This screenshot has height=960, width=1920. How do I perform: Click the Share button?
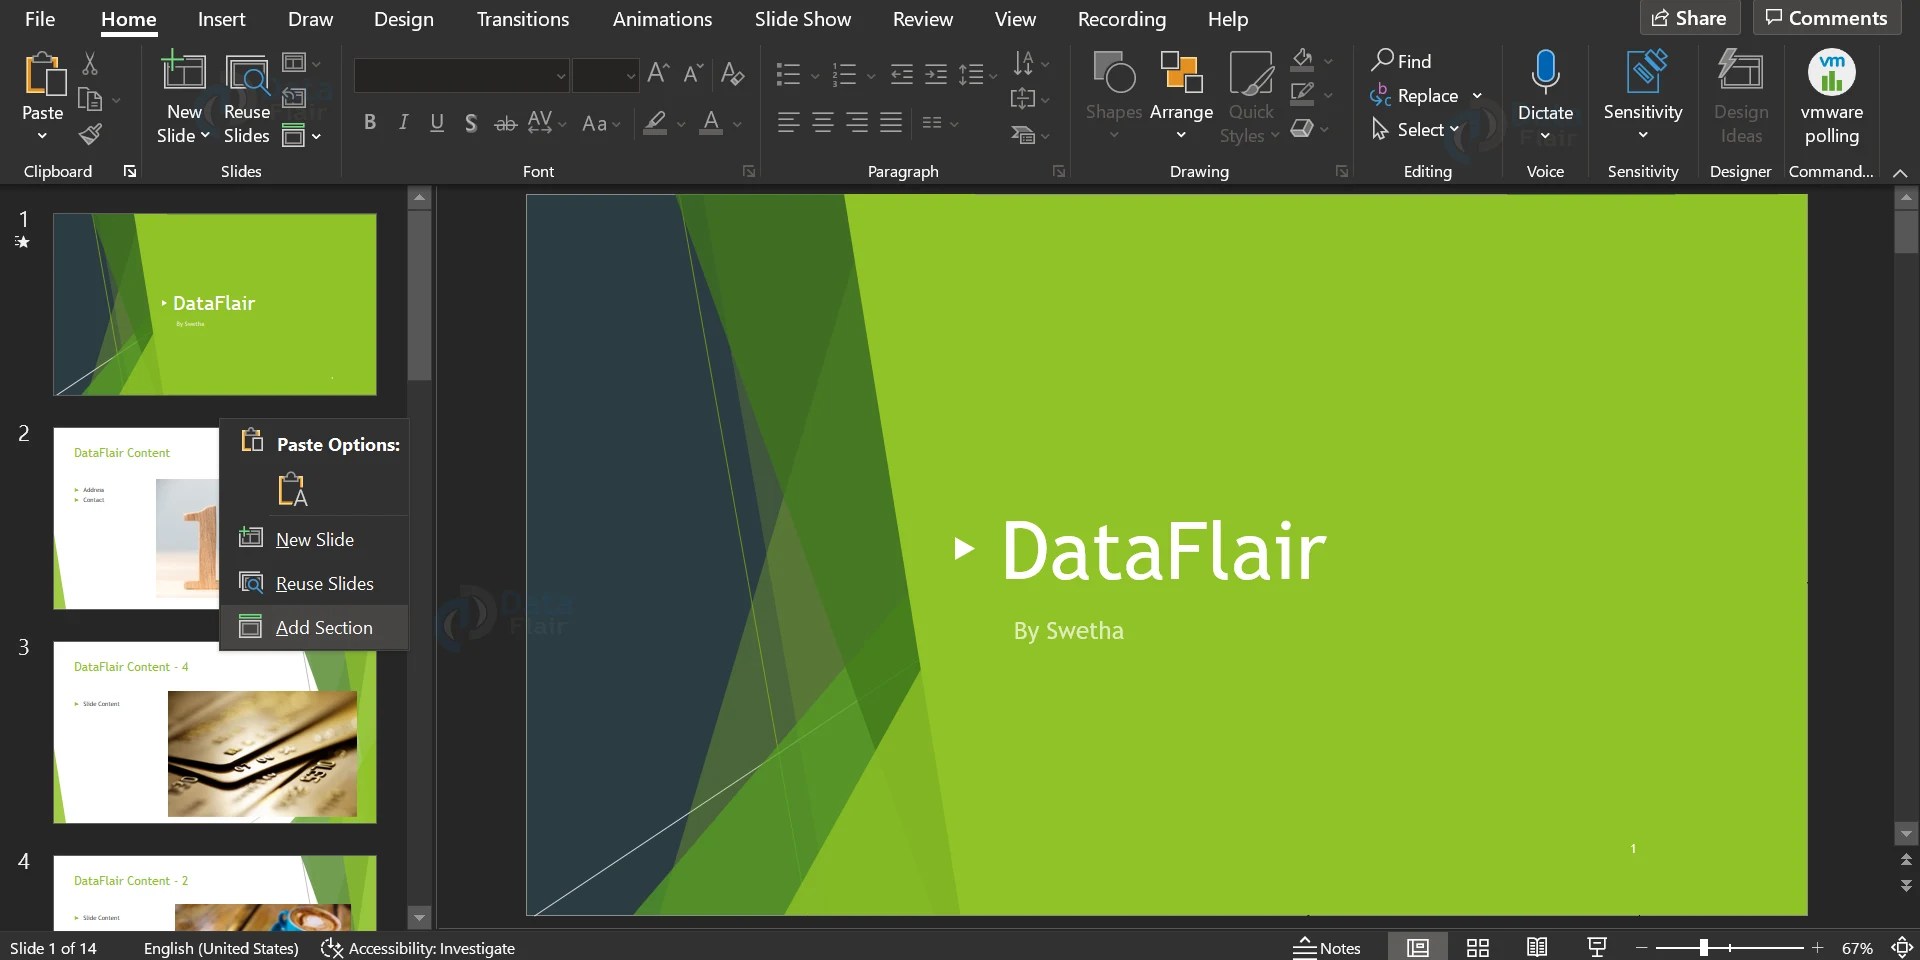click(1689, 18)
